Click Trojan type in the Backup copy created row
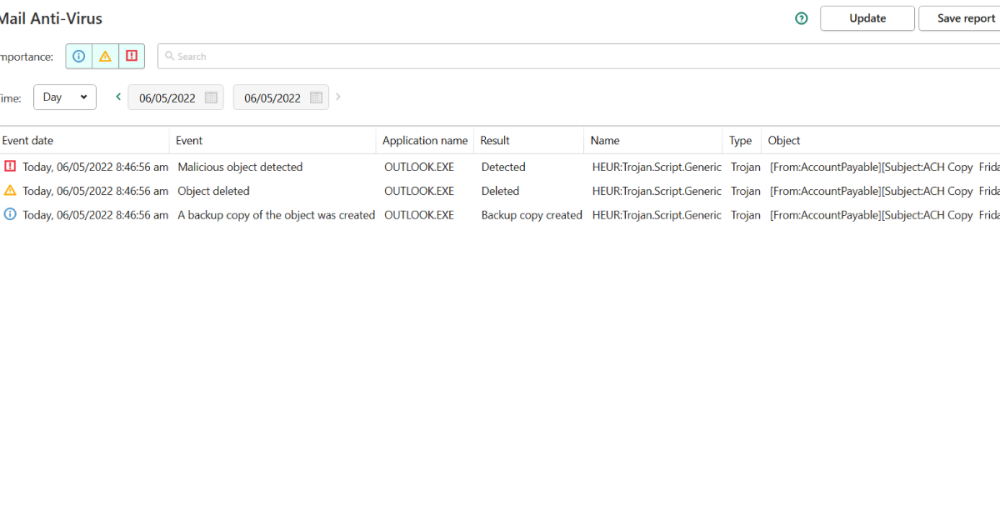1000x521 pixels. click(746, 215)
